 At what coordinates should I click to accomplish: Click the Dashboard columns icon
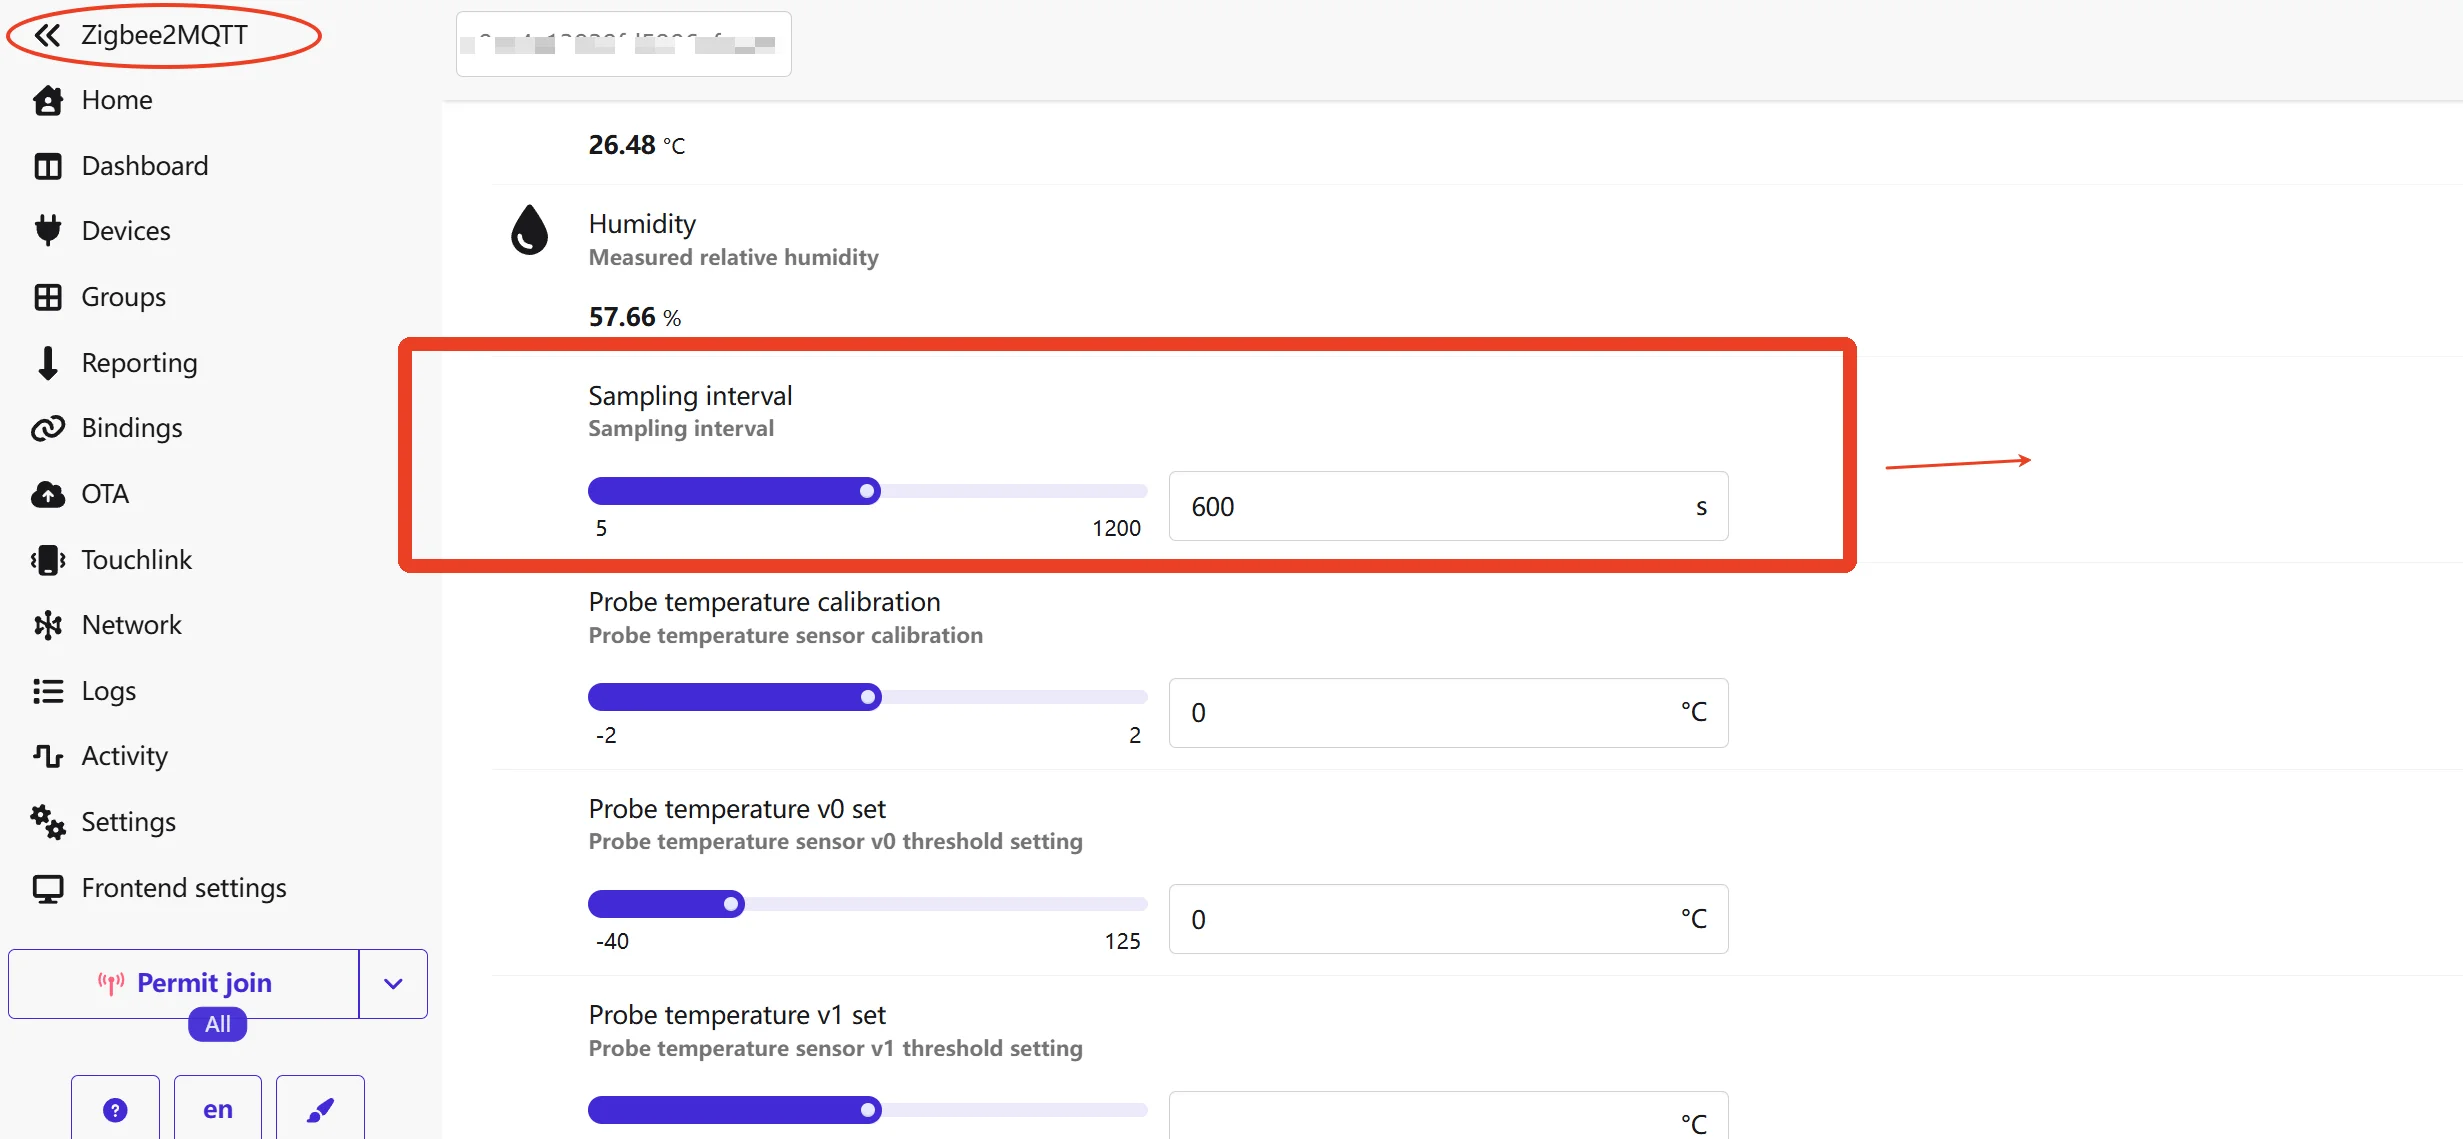point(48,166)
